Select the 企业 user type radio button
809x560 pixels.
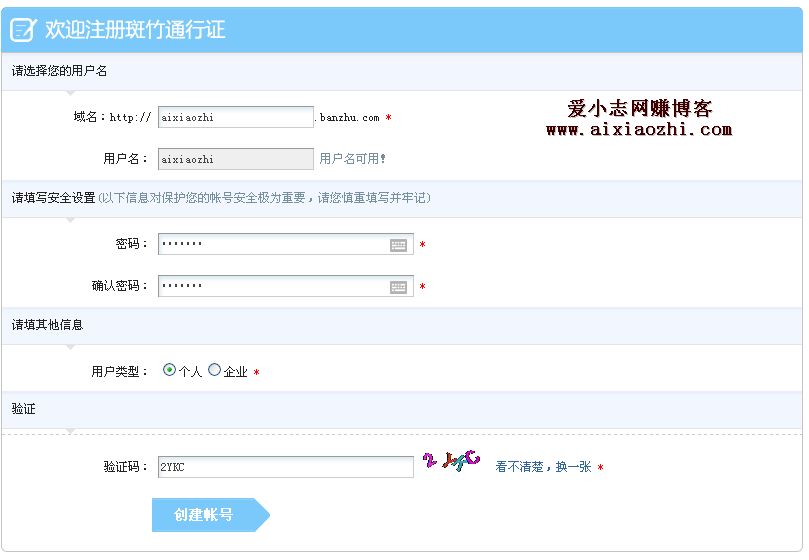(x=214, y=370)
